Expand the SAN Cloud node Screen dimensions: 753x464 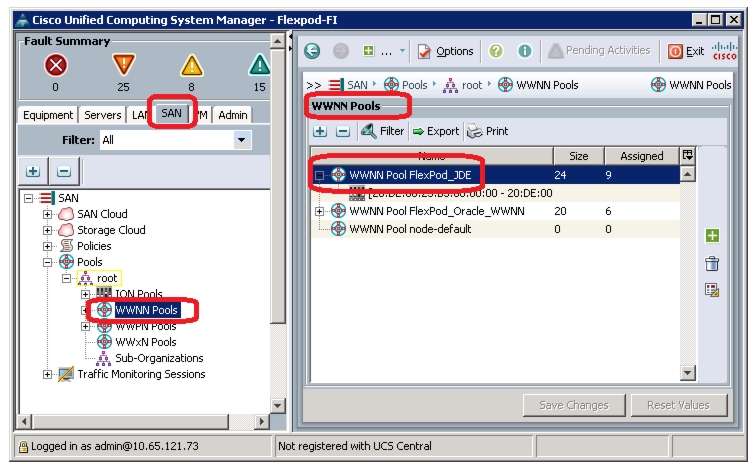coord(47,214)
